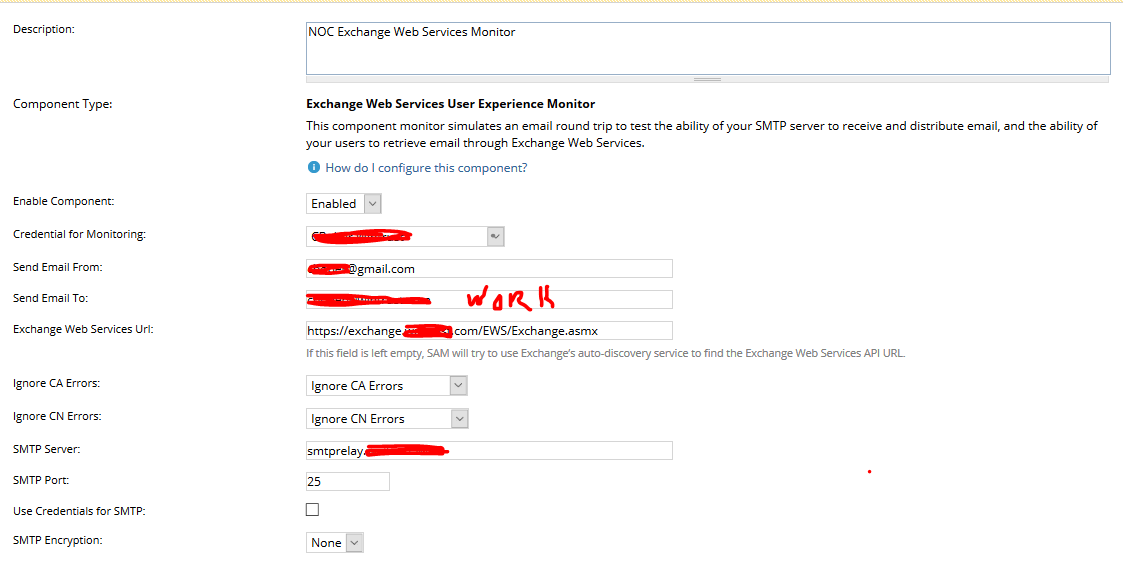
Task: Click the 'Ignore CA Errors:' label
Action: point(57,383)
